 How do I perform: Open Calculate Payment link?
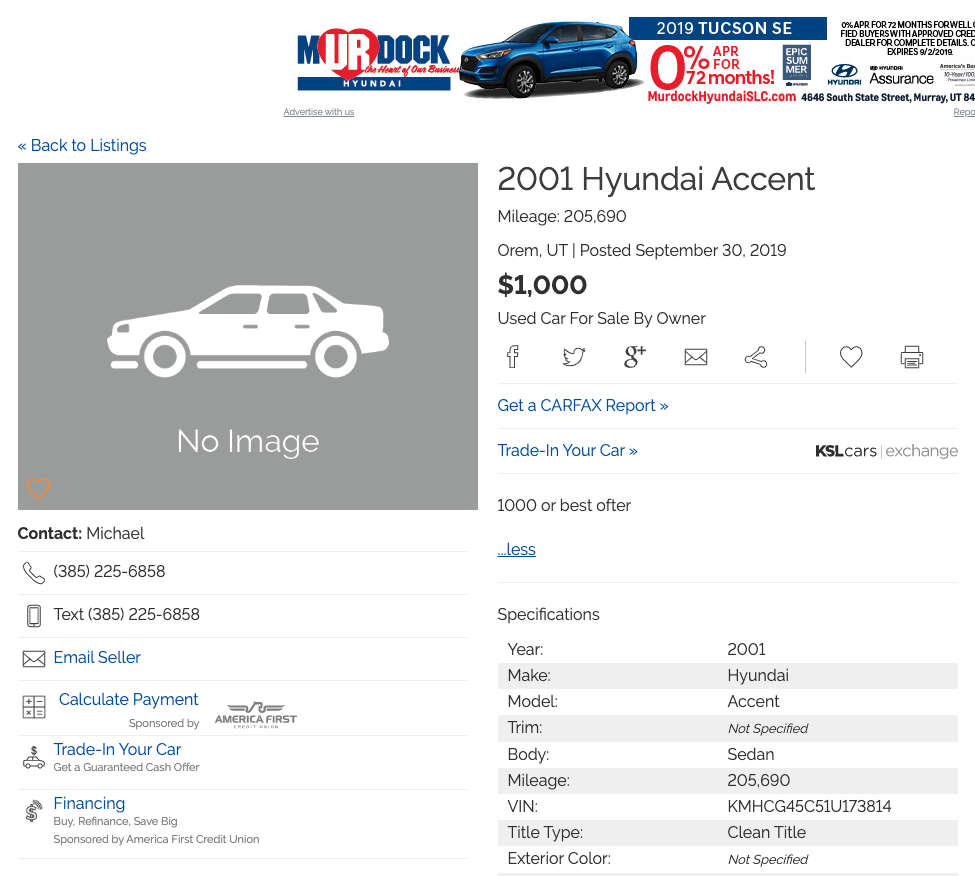pyautogui.click(x=128, y=699)
